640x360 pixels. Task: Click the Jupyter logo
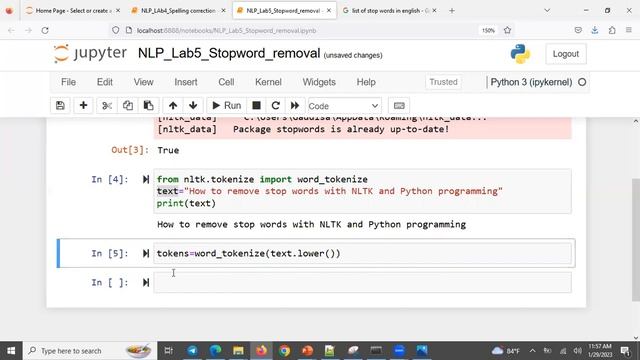pos(90,53)
